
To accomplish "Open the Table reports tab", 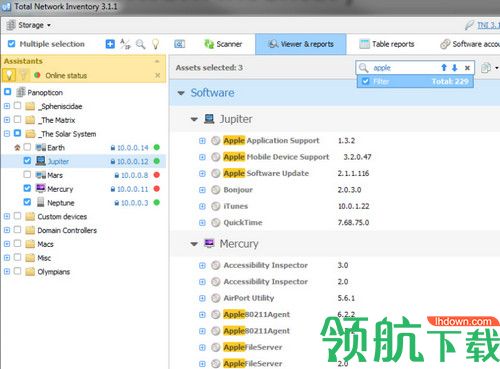I will [387, 44].
